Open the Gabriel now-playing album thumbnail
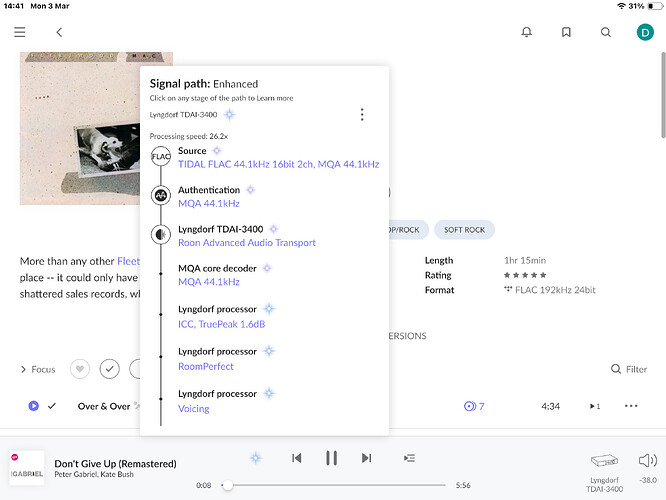The width and height of the screenshot is (666, 500). pos(27,468)
